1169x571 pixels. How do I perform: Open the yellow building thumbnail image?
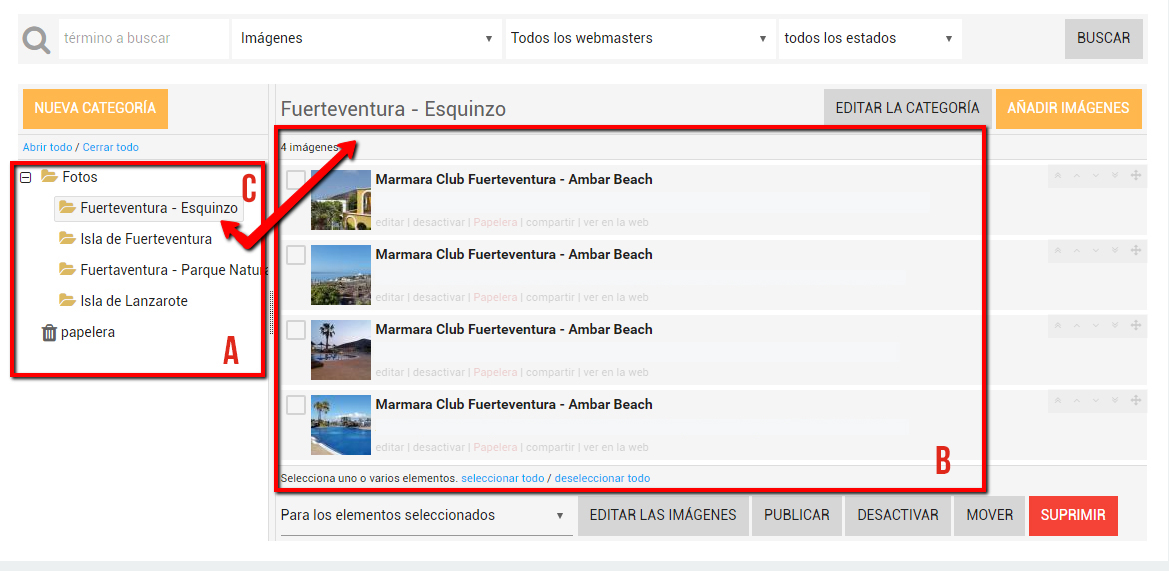[x=341, y=200]
